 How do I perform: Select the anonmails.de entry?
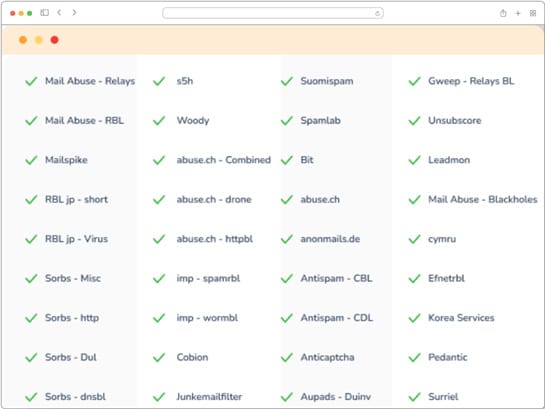click(x=330, y=239)
